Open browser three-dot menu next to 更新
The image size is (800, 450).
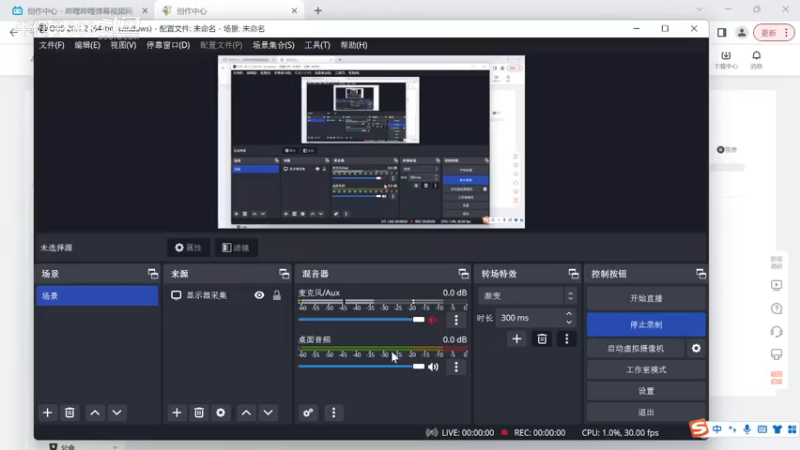786,33
